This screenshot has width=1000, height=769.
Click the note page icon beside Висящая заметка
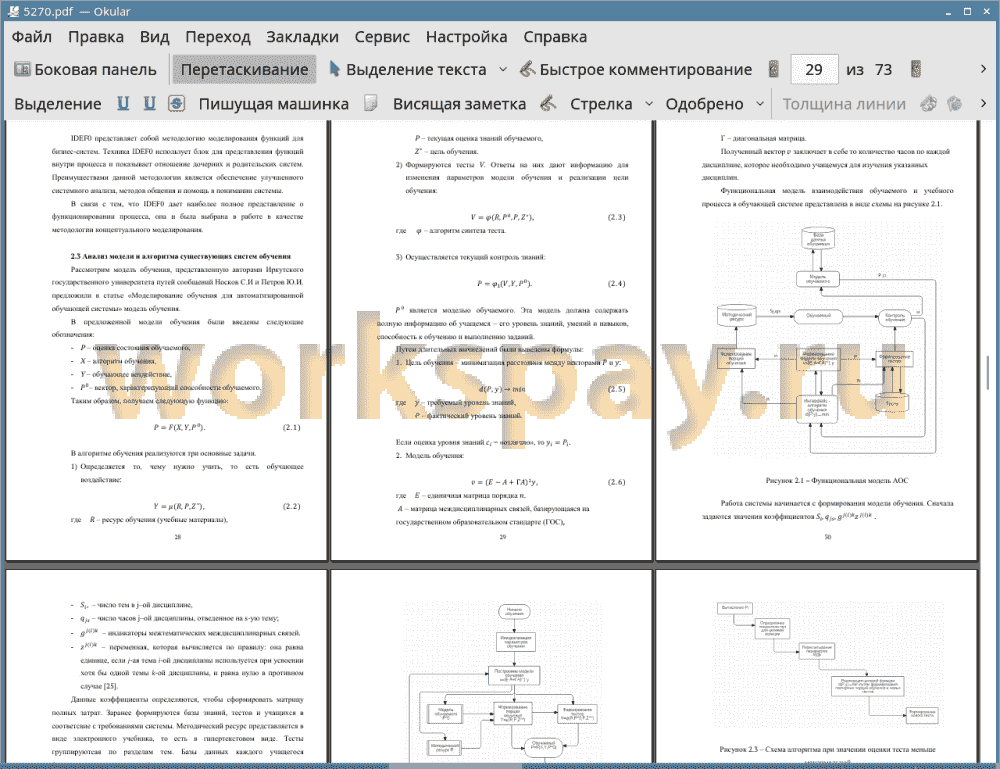click(370, 103)
